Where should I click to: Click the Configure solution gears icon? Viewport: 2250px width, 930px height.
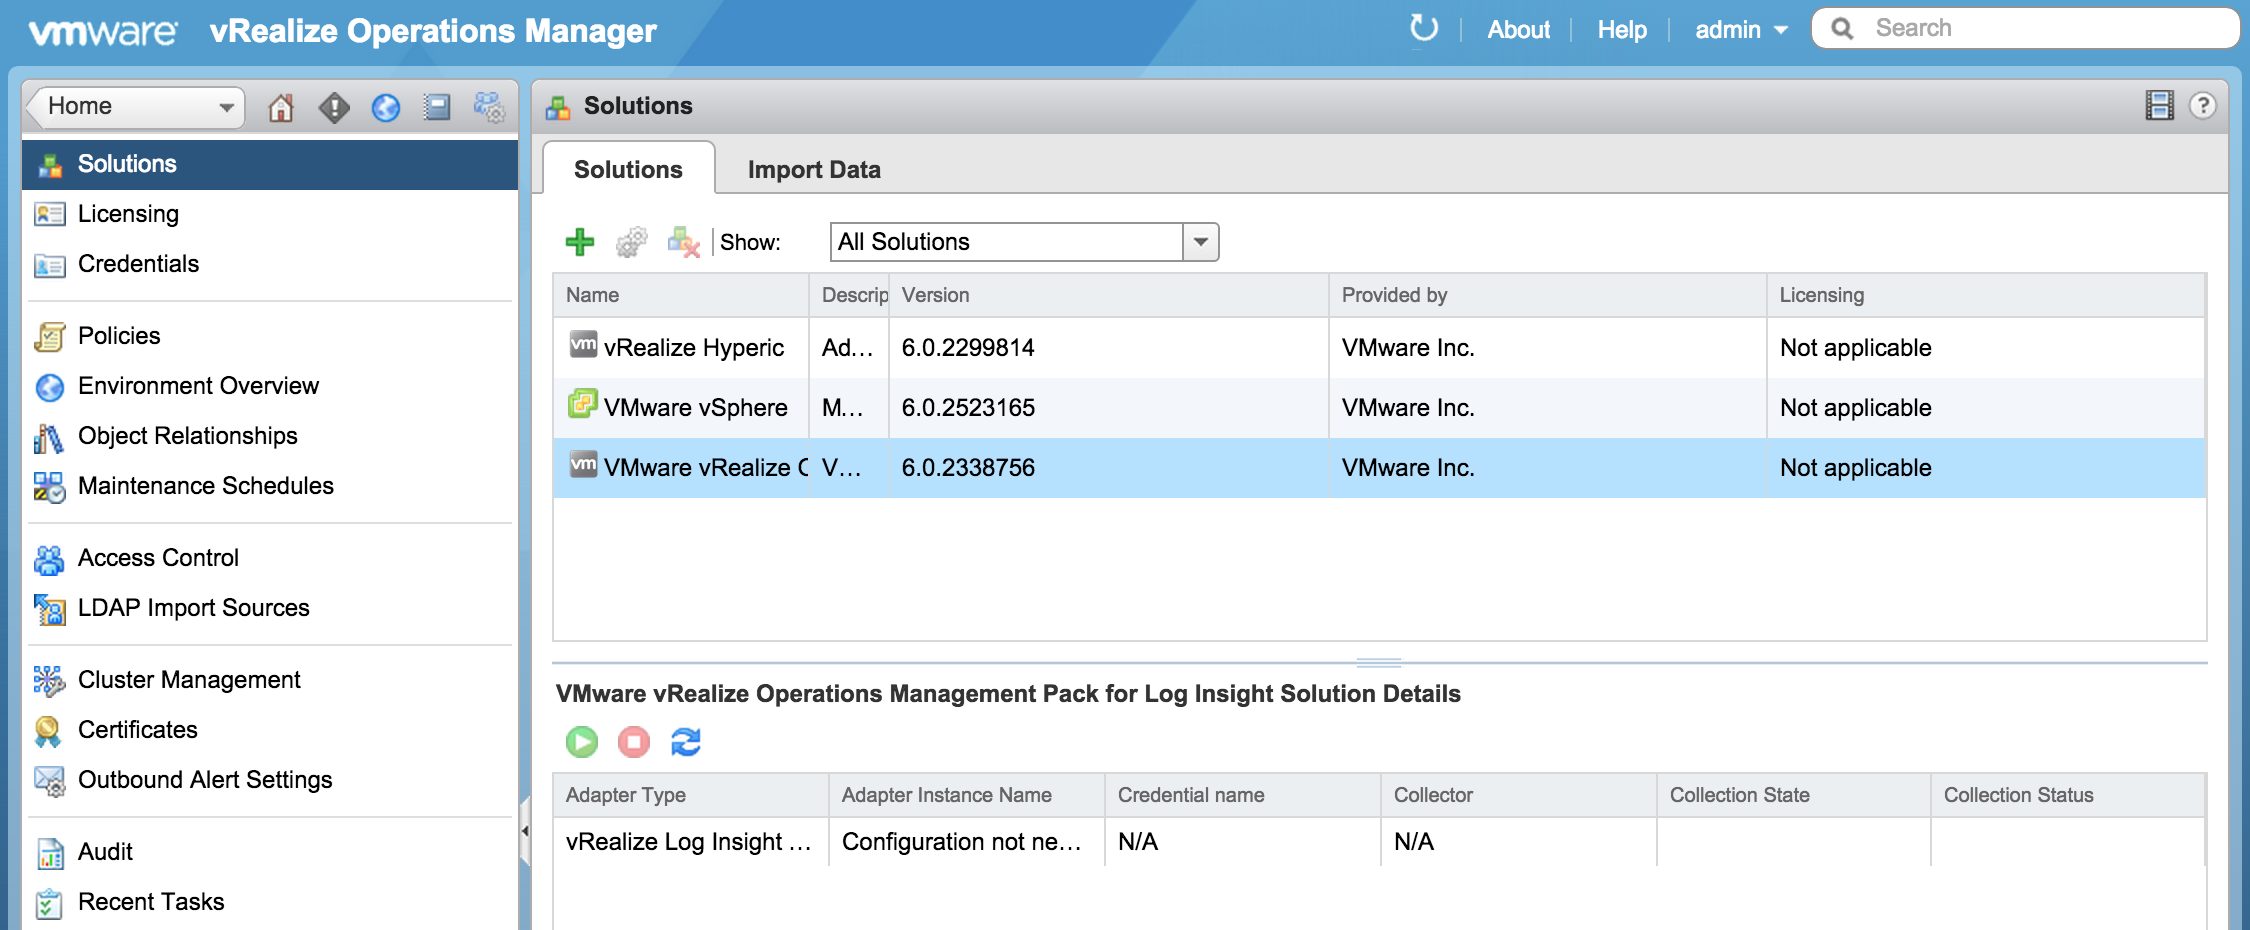tap(631, 242)
